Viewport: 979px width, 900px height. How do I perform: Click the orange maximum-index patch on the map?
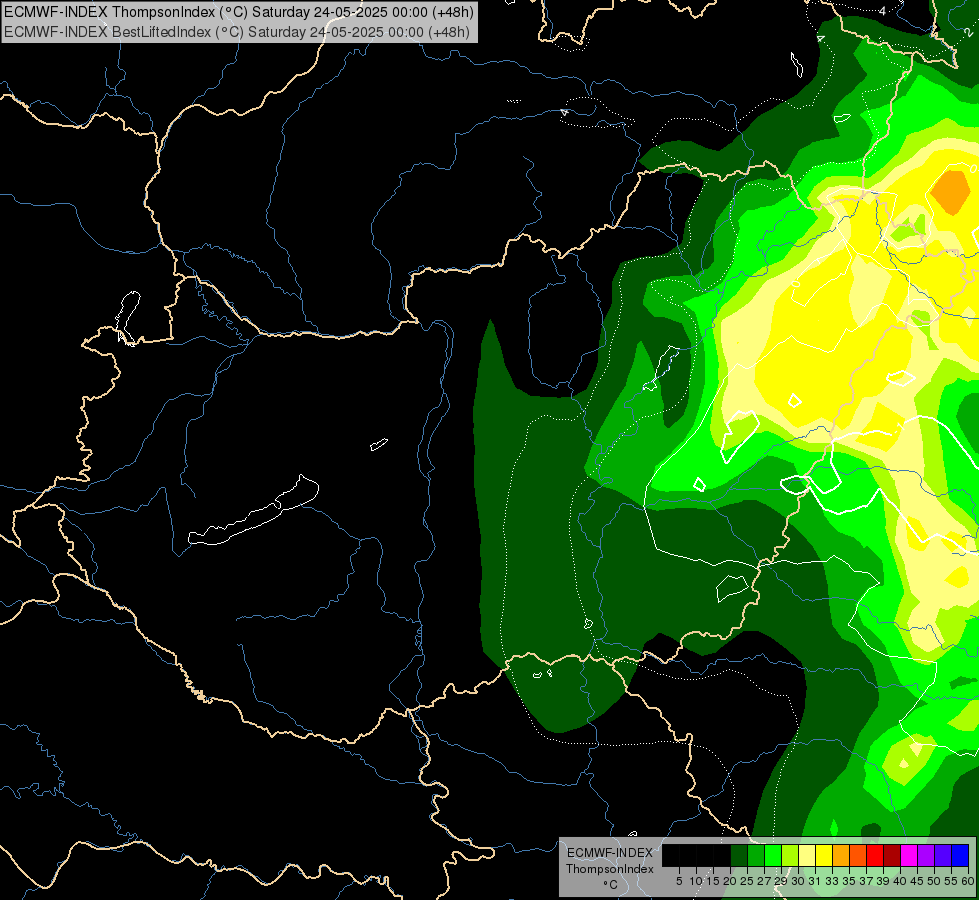coord(952,192)
